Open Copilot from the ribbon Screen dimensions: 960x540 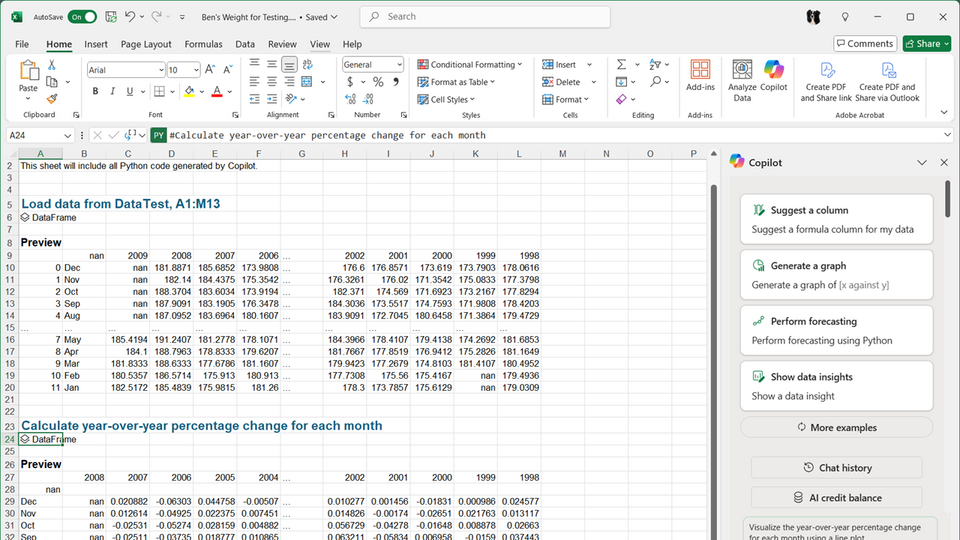[773, 70]
